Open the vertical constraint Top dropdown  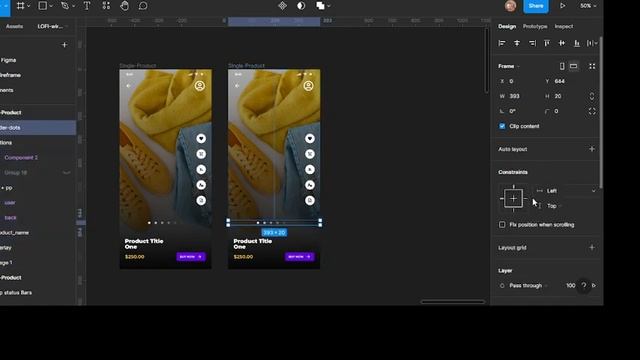(549, 206)
